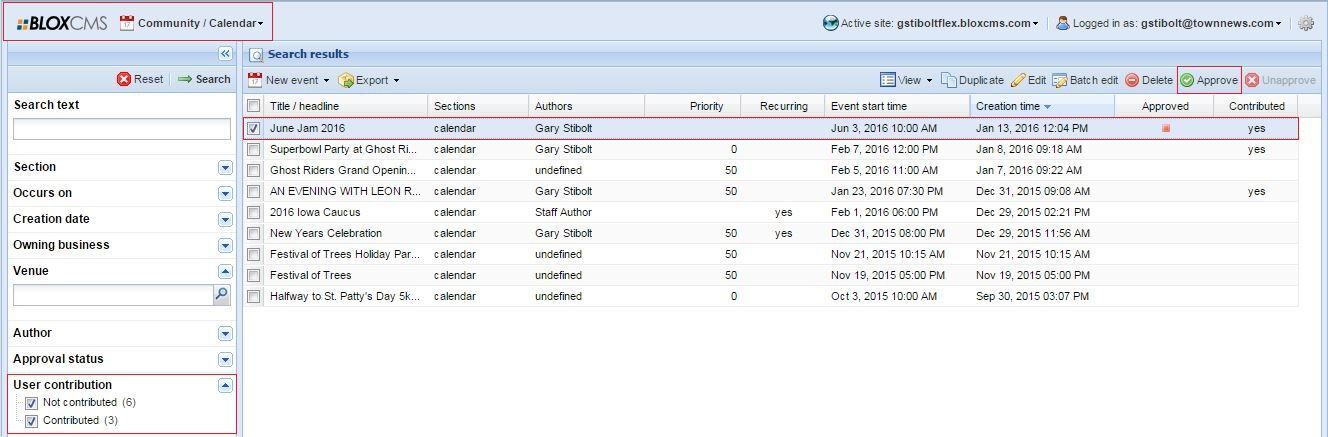The height and width of the screenshot is (437, 1328).
Task: Check the Evening with Leon row checkbox
Action: (254, 191)
